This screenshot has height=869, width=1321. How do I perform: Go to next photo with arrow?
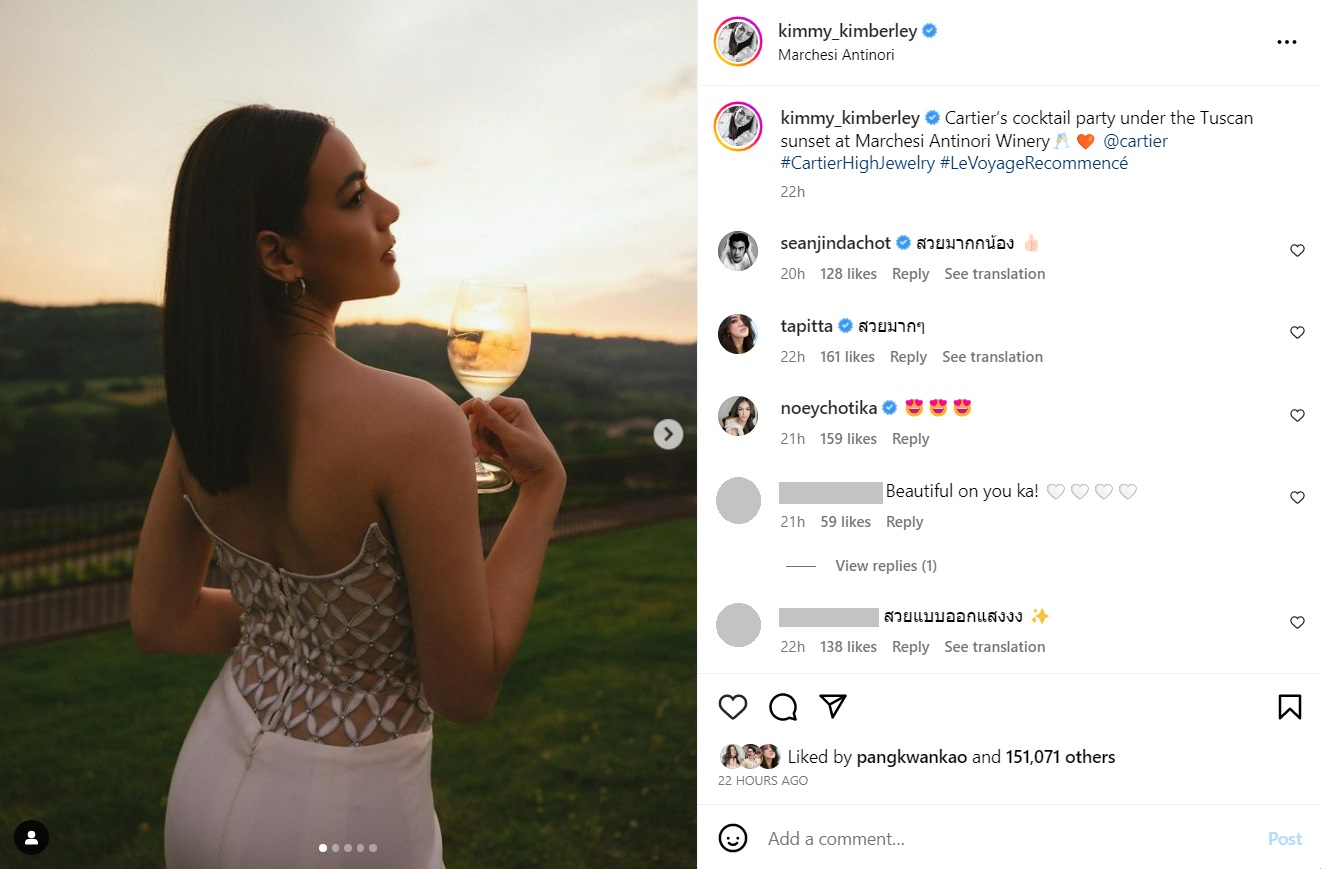click(668, 434)
